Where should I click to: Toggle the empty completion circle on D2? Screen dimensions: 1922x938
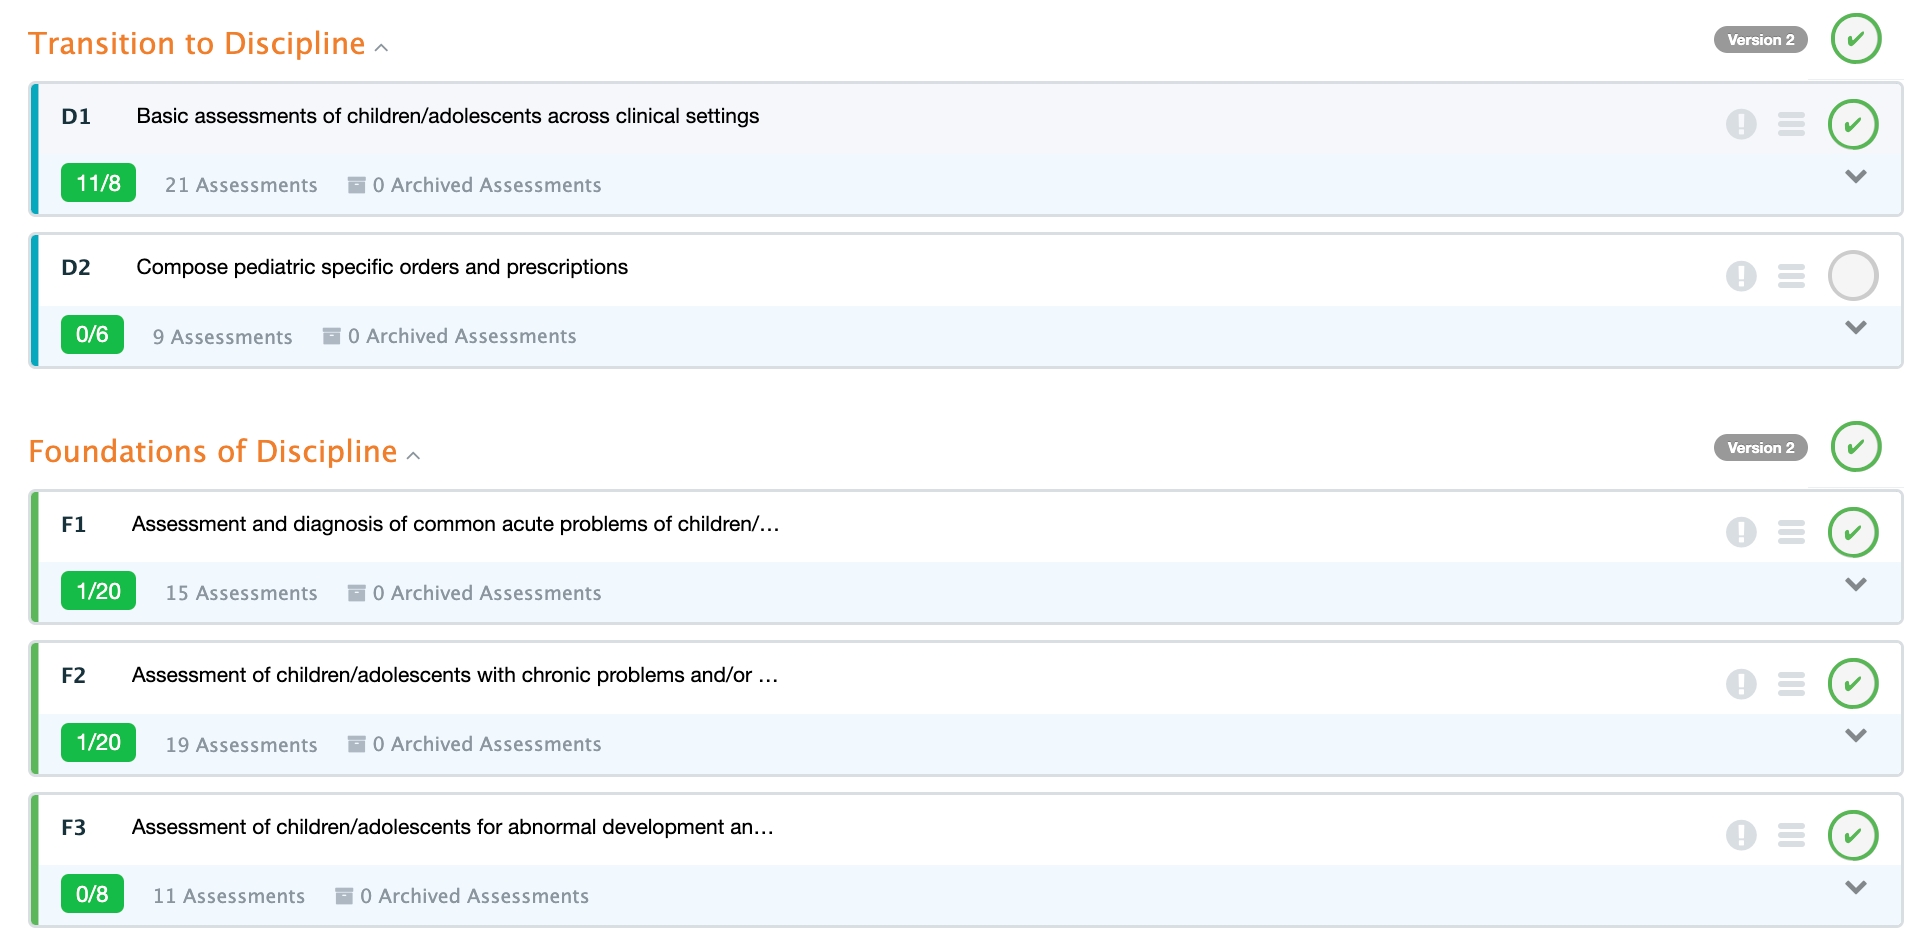[x=1853, y=276]
